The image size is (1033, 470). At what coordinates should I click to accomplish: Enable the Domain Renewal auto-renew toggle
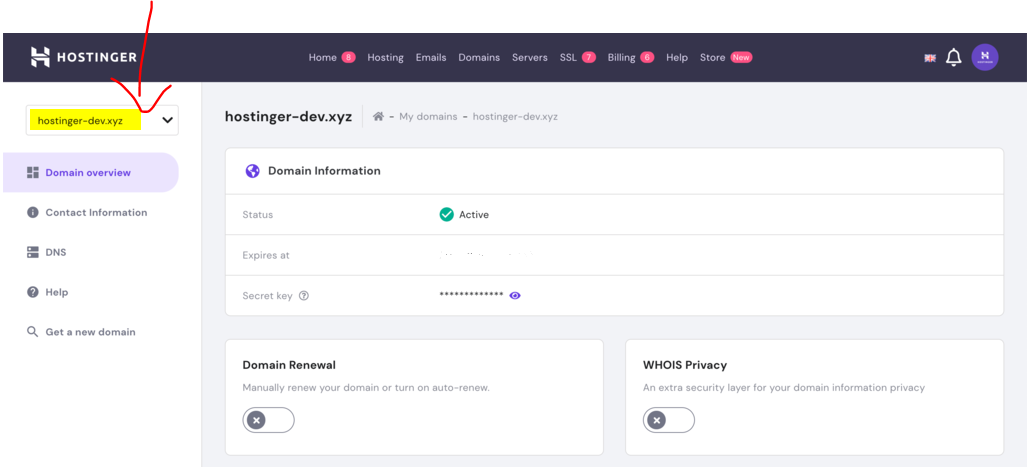coord(268,420)
